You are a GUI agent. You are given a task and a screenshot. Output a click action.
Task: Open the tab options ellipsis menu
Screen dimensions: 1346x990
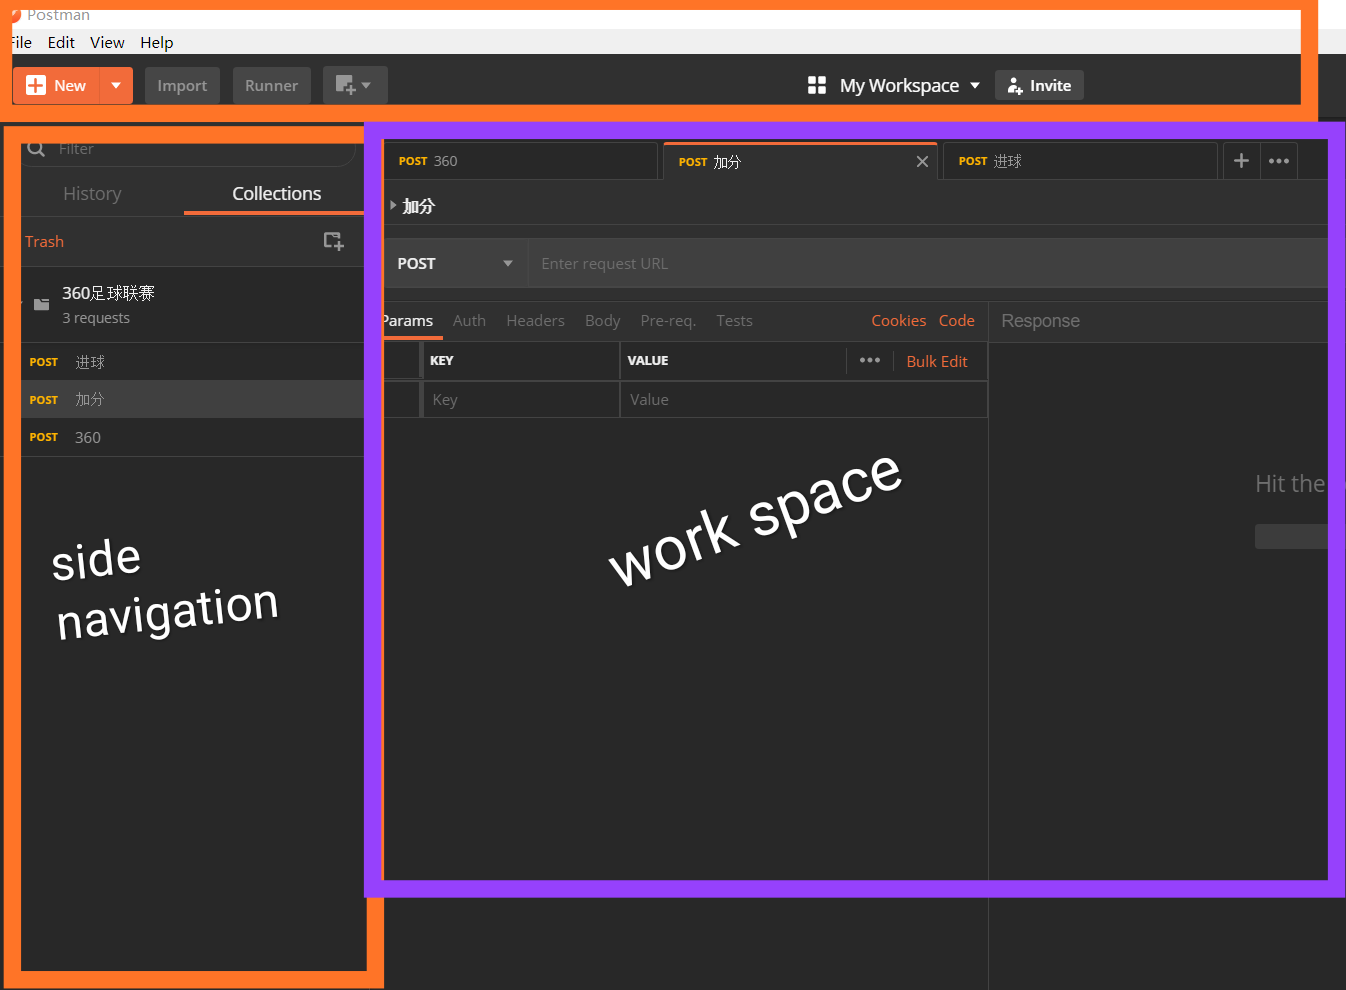(x=1279, y=161)
